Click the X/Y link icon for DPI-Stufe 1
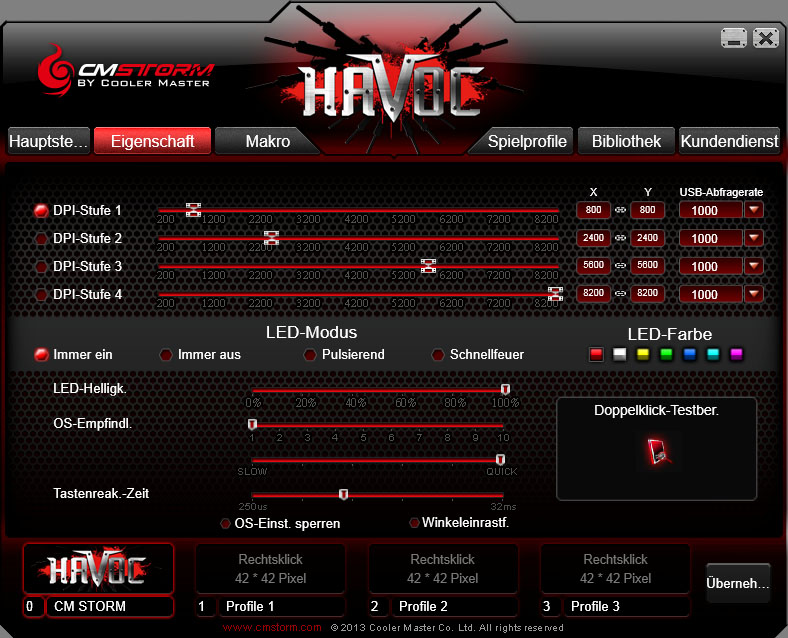The height and width of the screenshot is (638, 788). coord(621,210)
